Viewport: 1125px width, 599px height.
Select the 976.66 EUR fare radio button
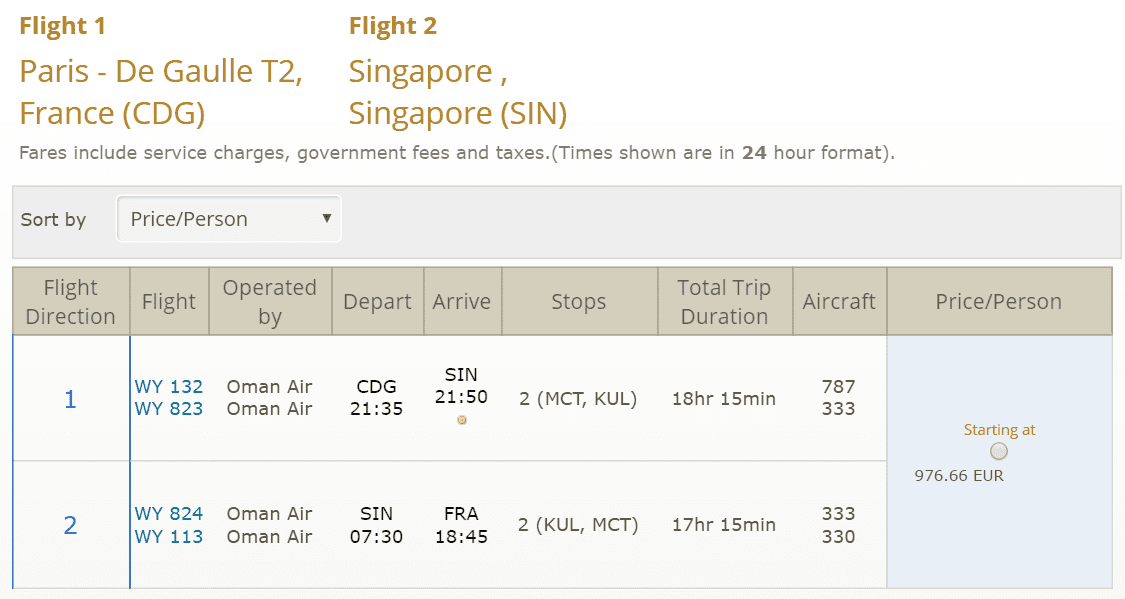pyautogui.click(x=999, y=451)
